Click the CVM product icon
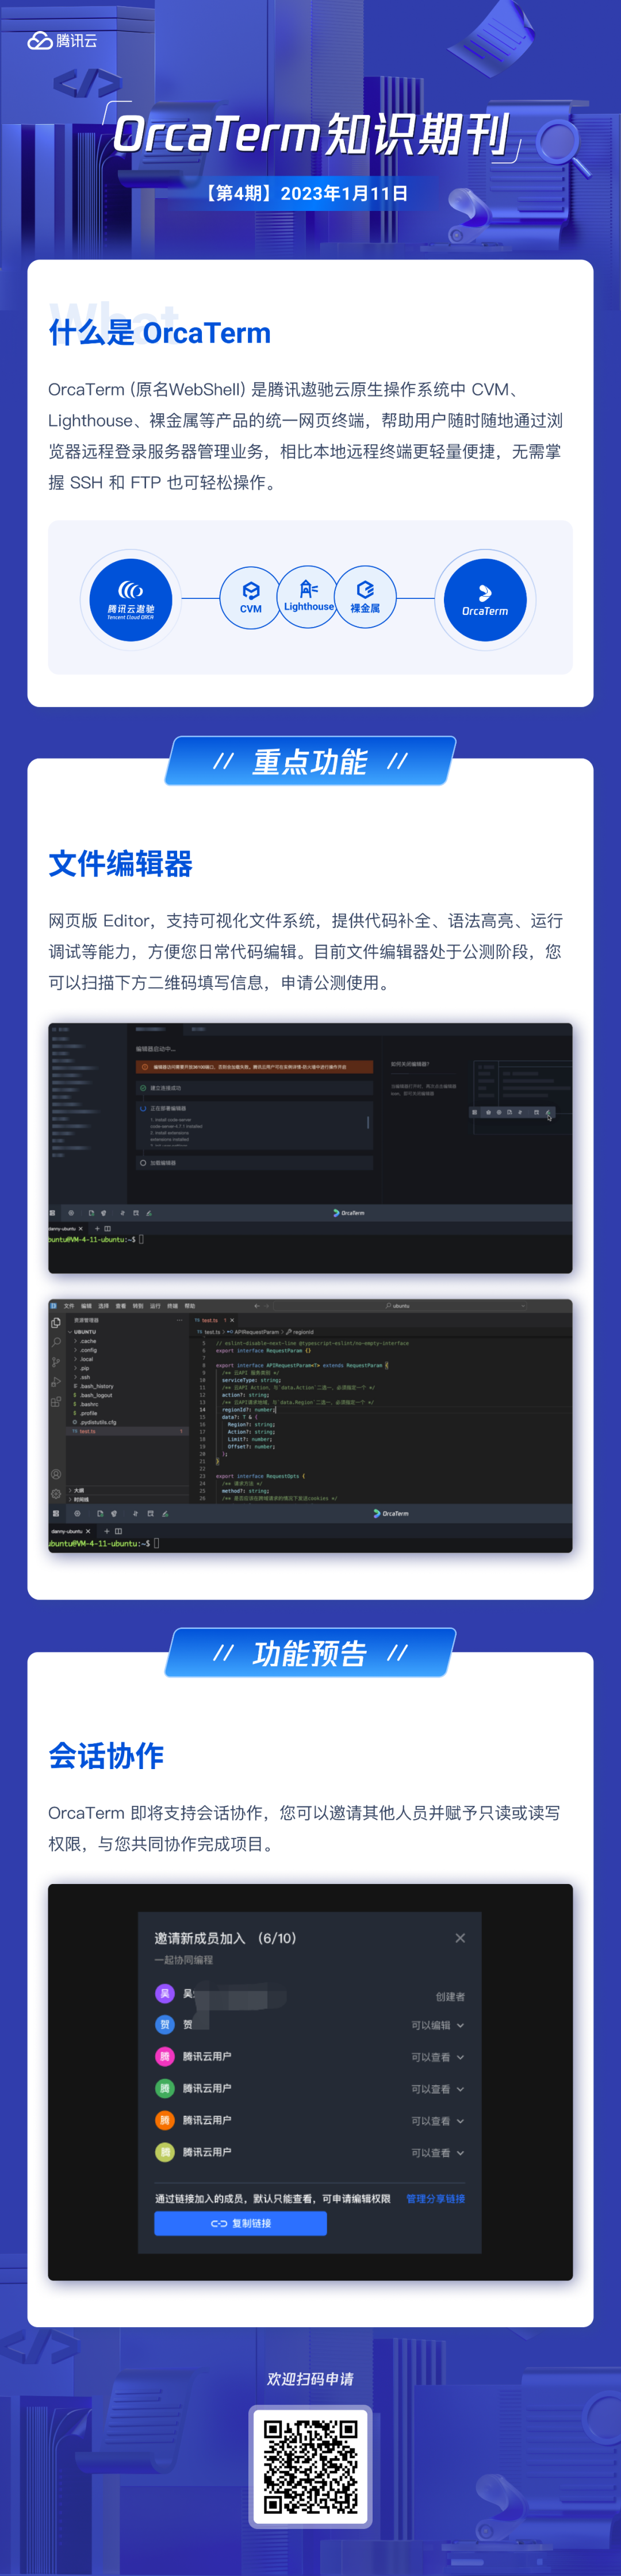The image size is (621, 2576). (x=251, y=598)
